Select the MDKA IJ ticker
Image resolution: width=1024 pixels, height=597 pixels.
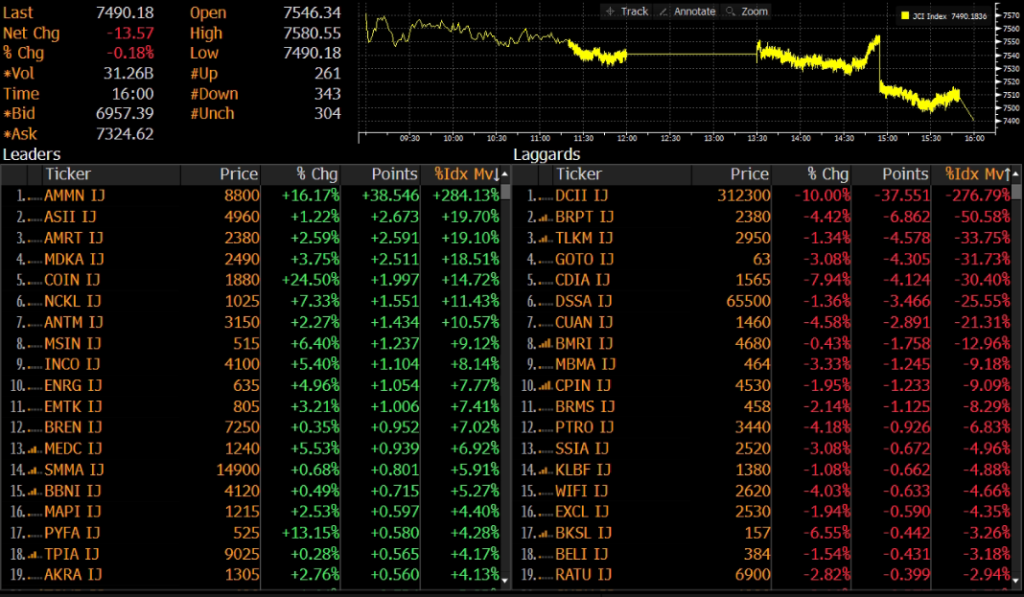[74, 259]
